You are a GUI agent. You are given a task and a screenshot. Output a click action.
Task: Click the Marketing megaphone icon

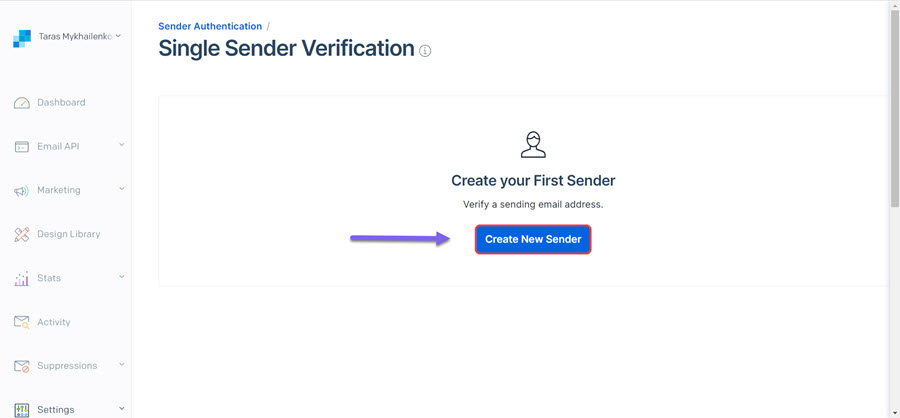tap(22, 191)
